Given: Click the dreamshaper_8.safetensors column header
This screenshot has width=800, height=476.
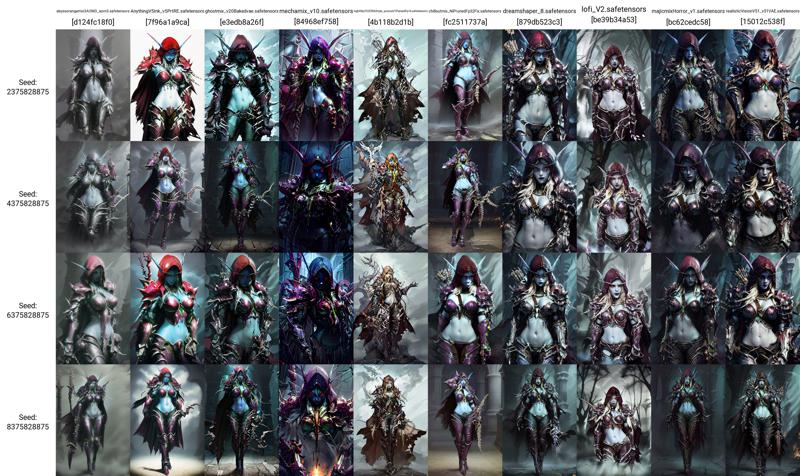Looking at the screenshot, I should [x=539, y=11].
